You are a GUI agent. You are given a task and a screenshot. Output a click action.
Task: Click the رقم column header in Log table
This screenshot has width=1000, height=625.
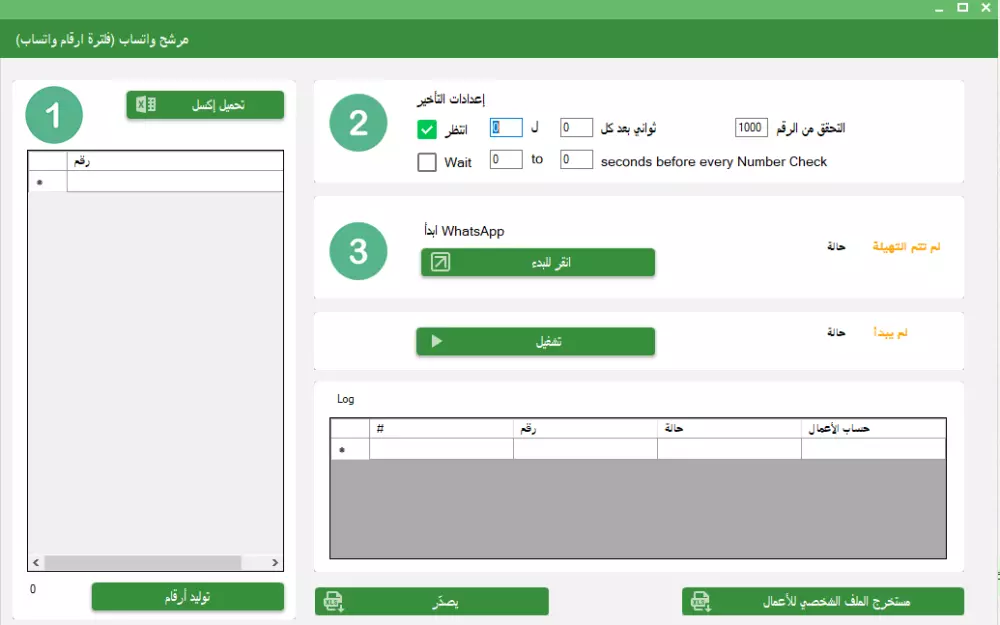585,429
